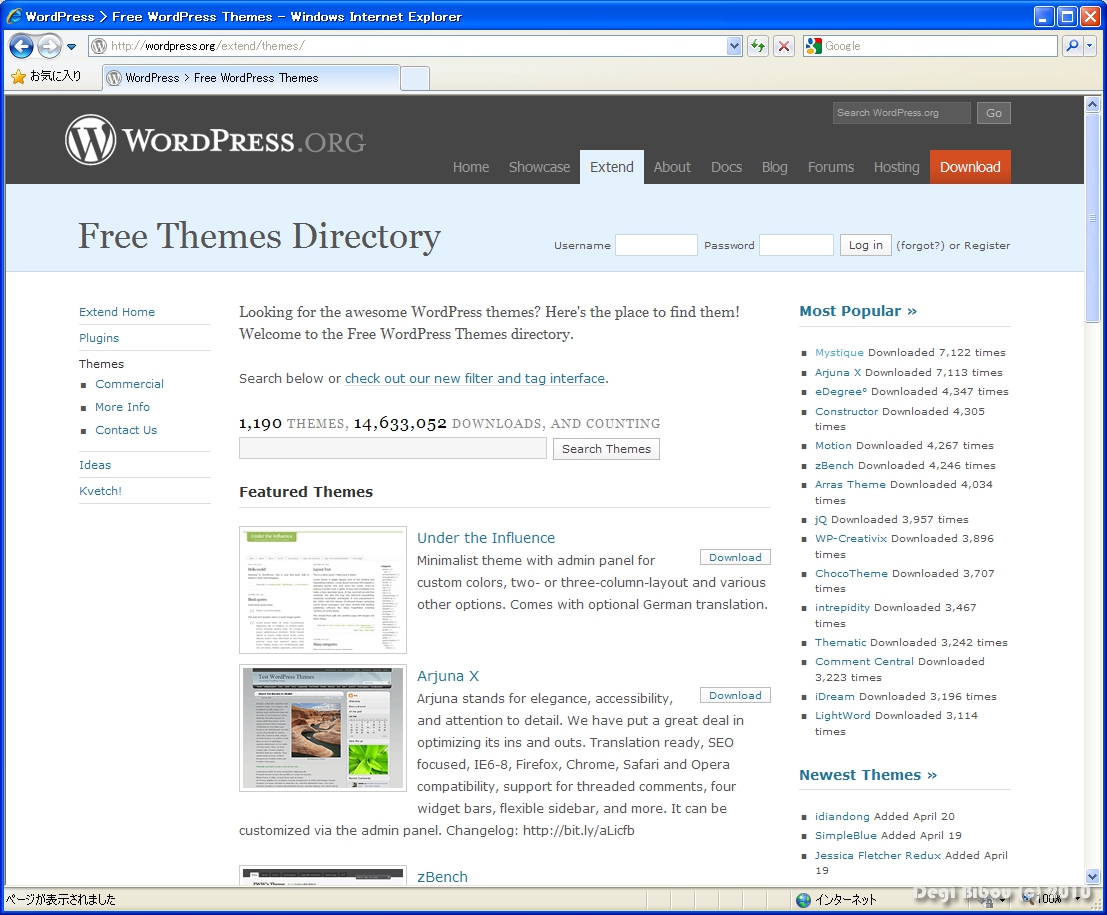This screenshot has height=915, width=1107.
Task: Open the Extend navigation tab
Action: click(612, 167)
